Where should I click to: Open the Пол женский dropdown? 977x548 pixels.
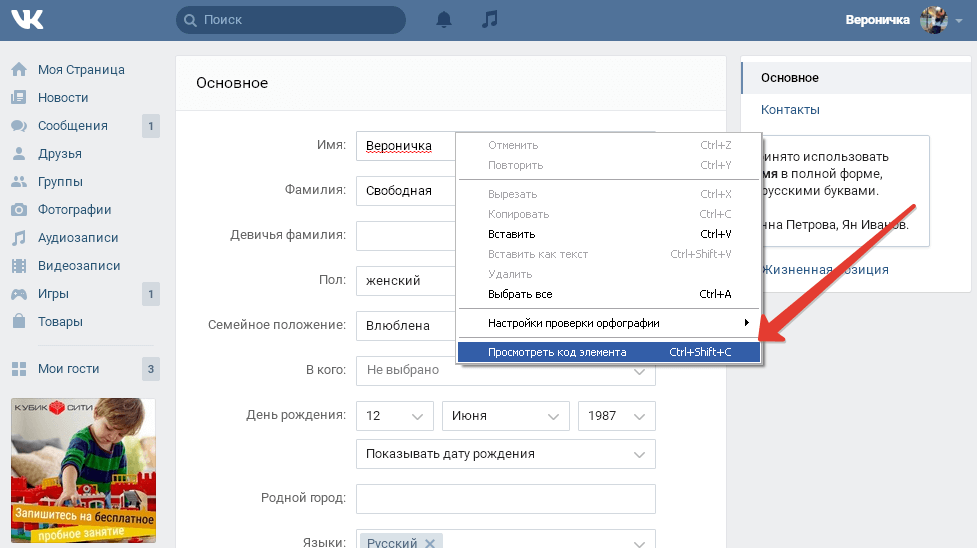(x=406, y=281)
